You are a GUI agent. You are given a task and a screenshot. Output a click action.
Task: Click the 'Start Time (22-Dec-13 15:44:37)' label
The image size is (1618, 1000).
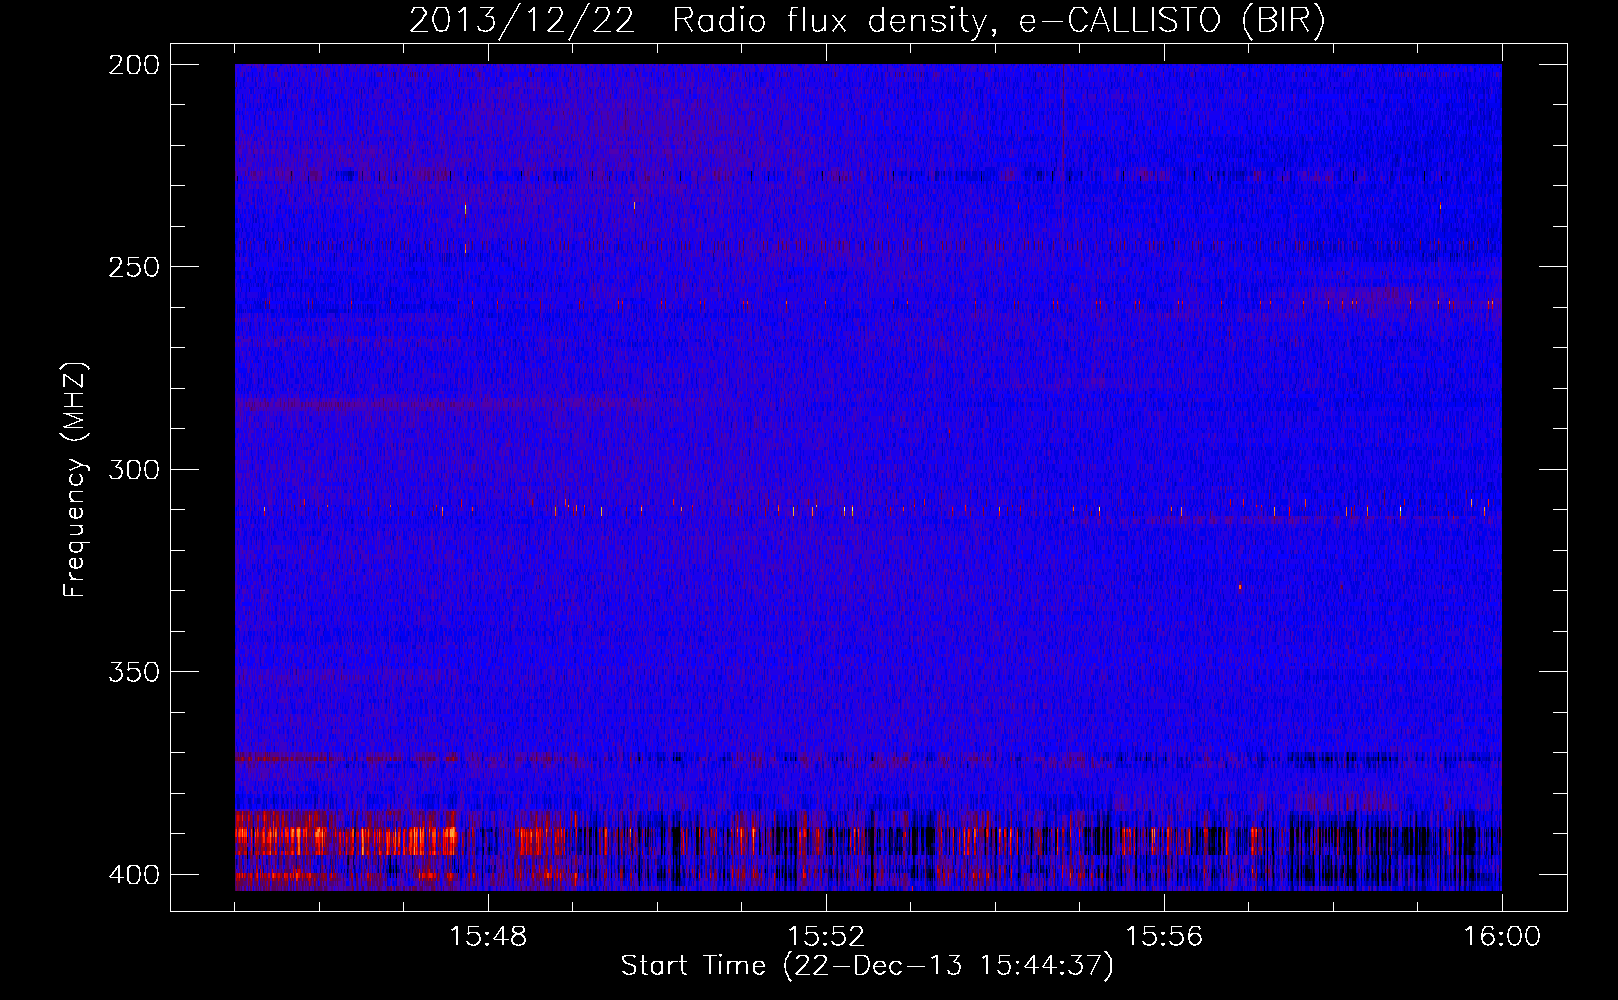point(867,966)
